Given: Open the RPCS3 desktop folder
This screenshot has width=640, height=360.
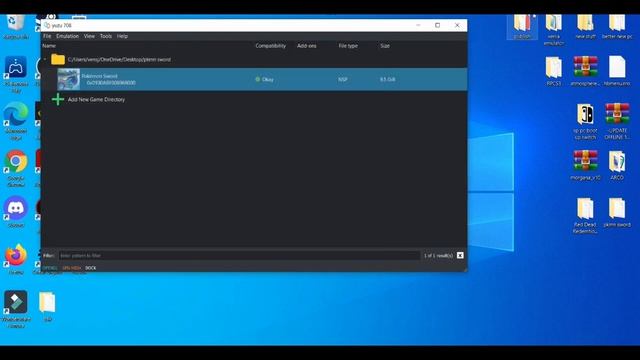Looking at the screenshot, I should click(x=553, y=71).
